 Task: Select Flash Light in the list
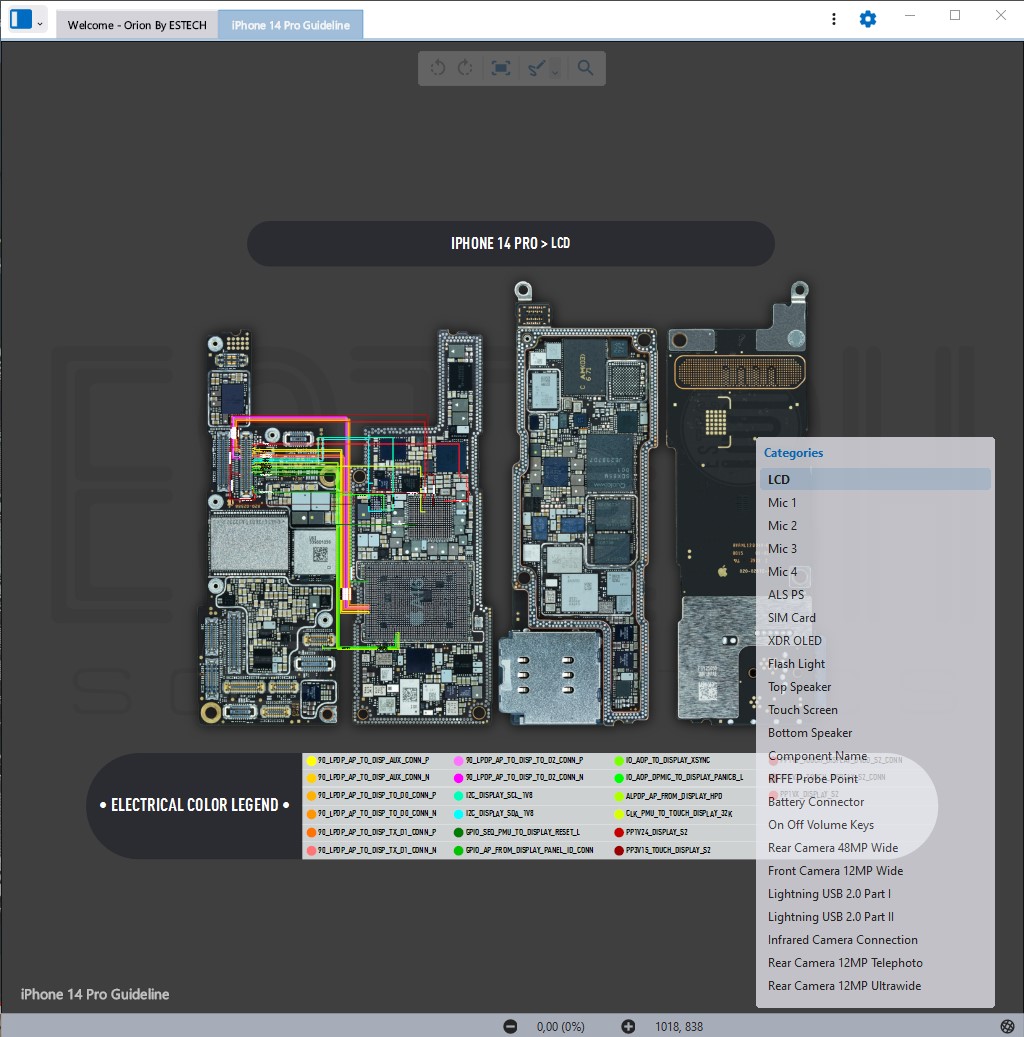tap(875, 664)
